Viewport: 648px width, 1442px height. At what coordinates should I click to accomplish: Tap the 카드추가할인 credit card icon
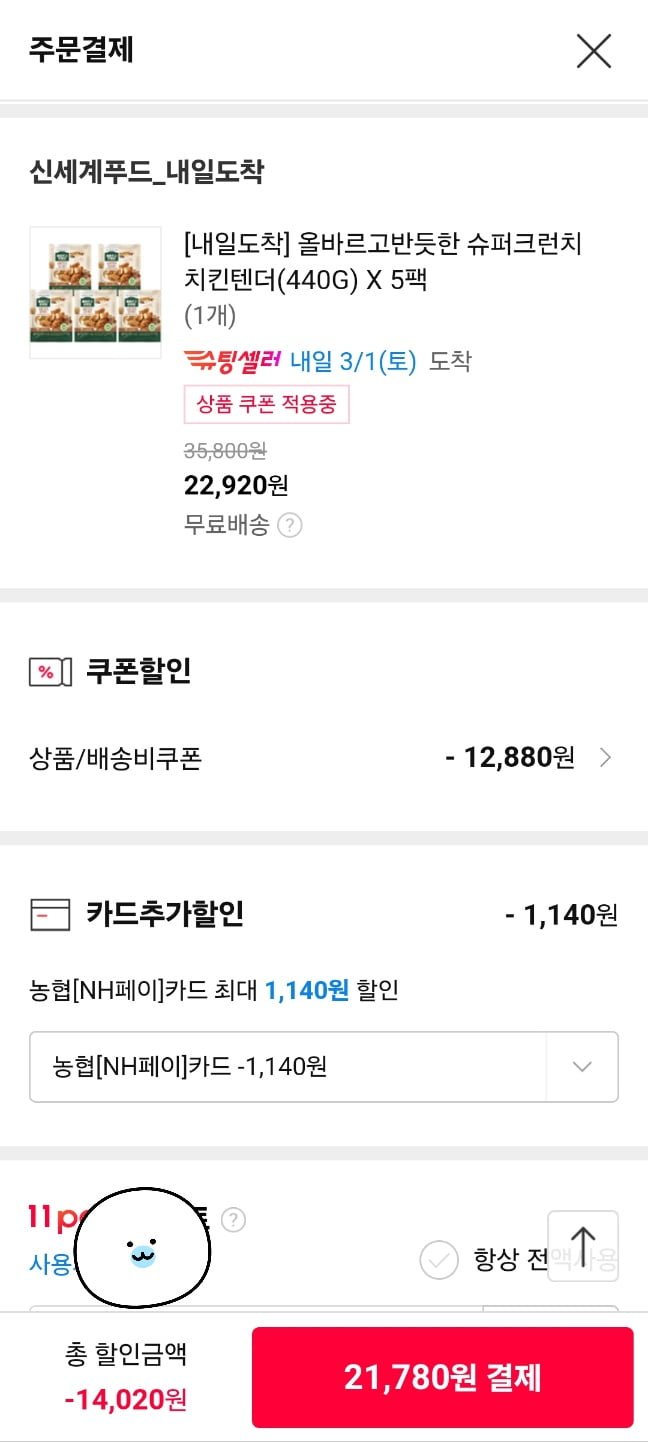tap(50, 914)
